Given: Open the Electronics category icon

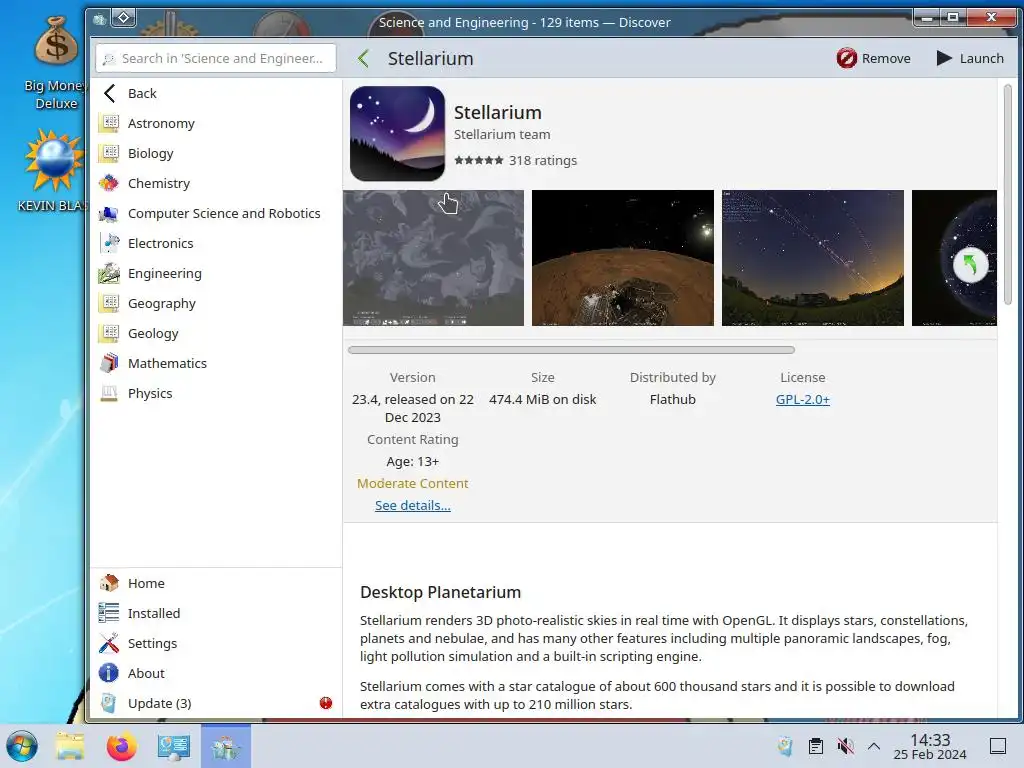Looking at the screenshot, I should 109,243.
